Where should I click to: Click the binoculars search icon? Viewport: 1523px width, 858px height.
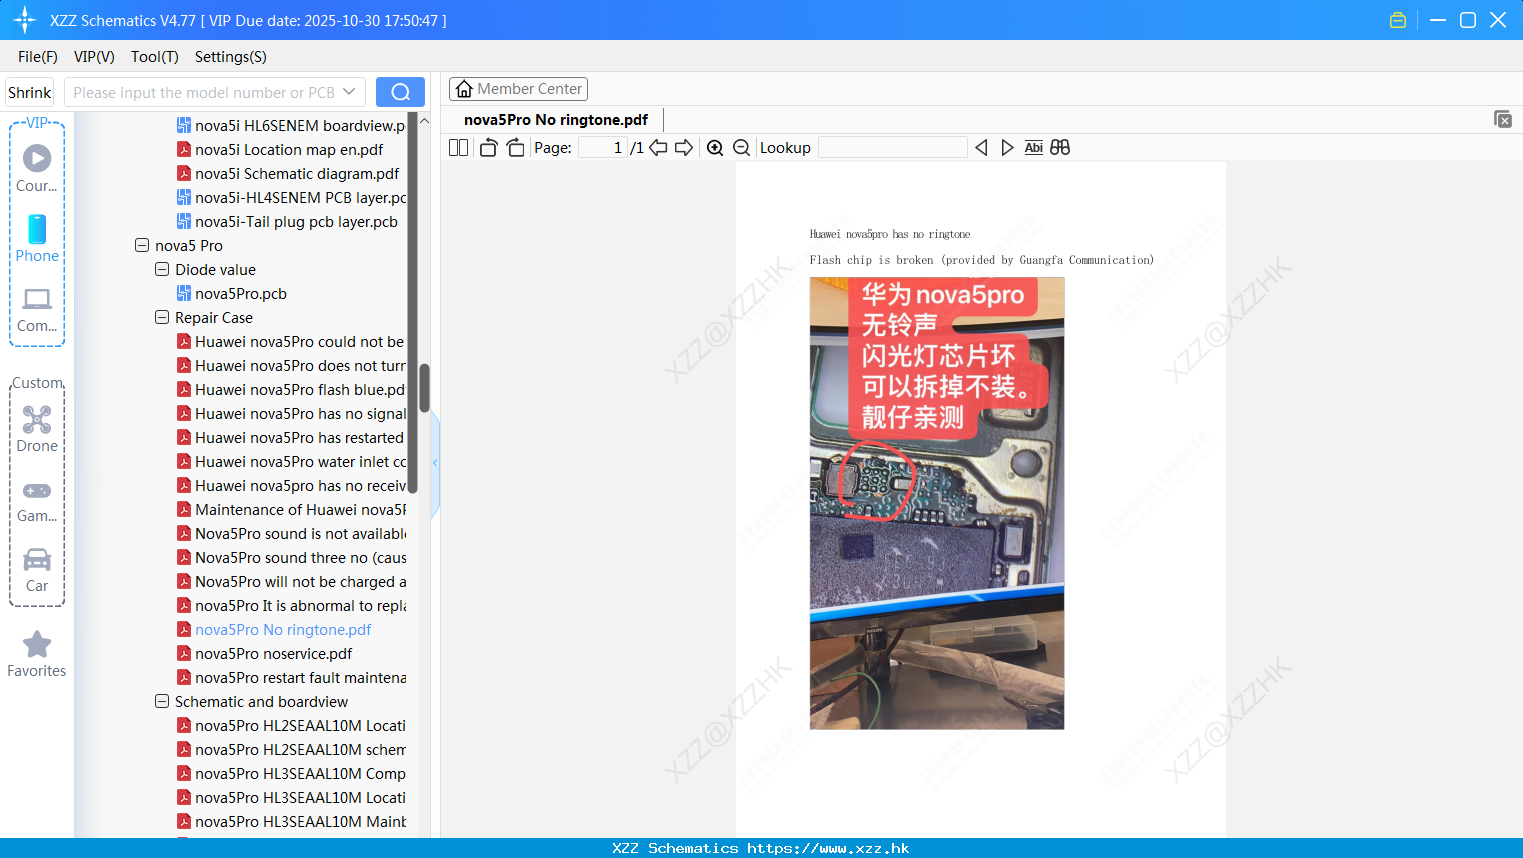point(1060,148)
